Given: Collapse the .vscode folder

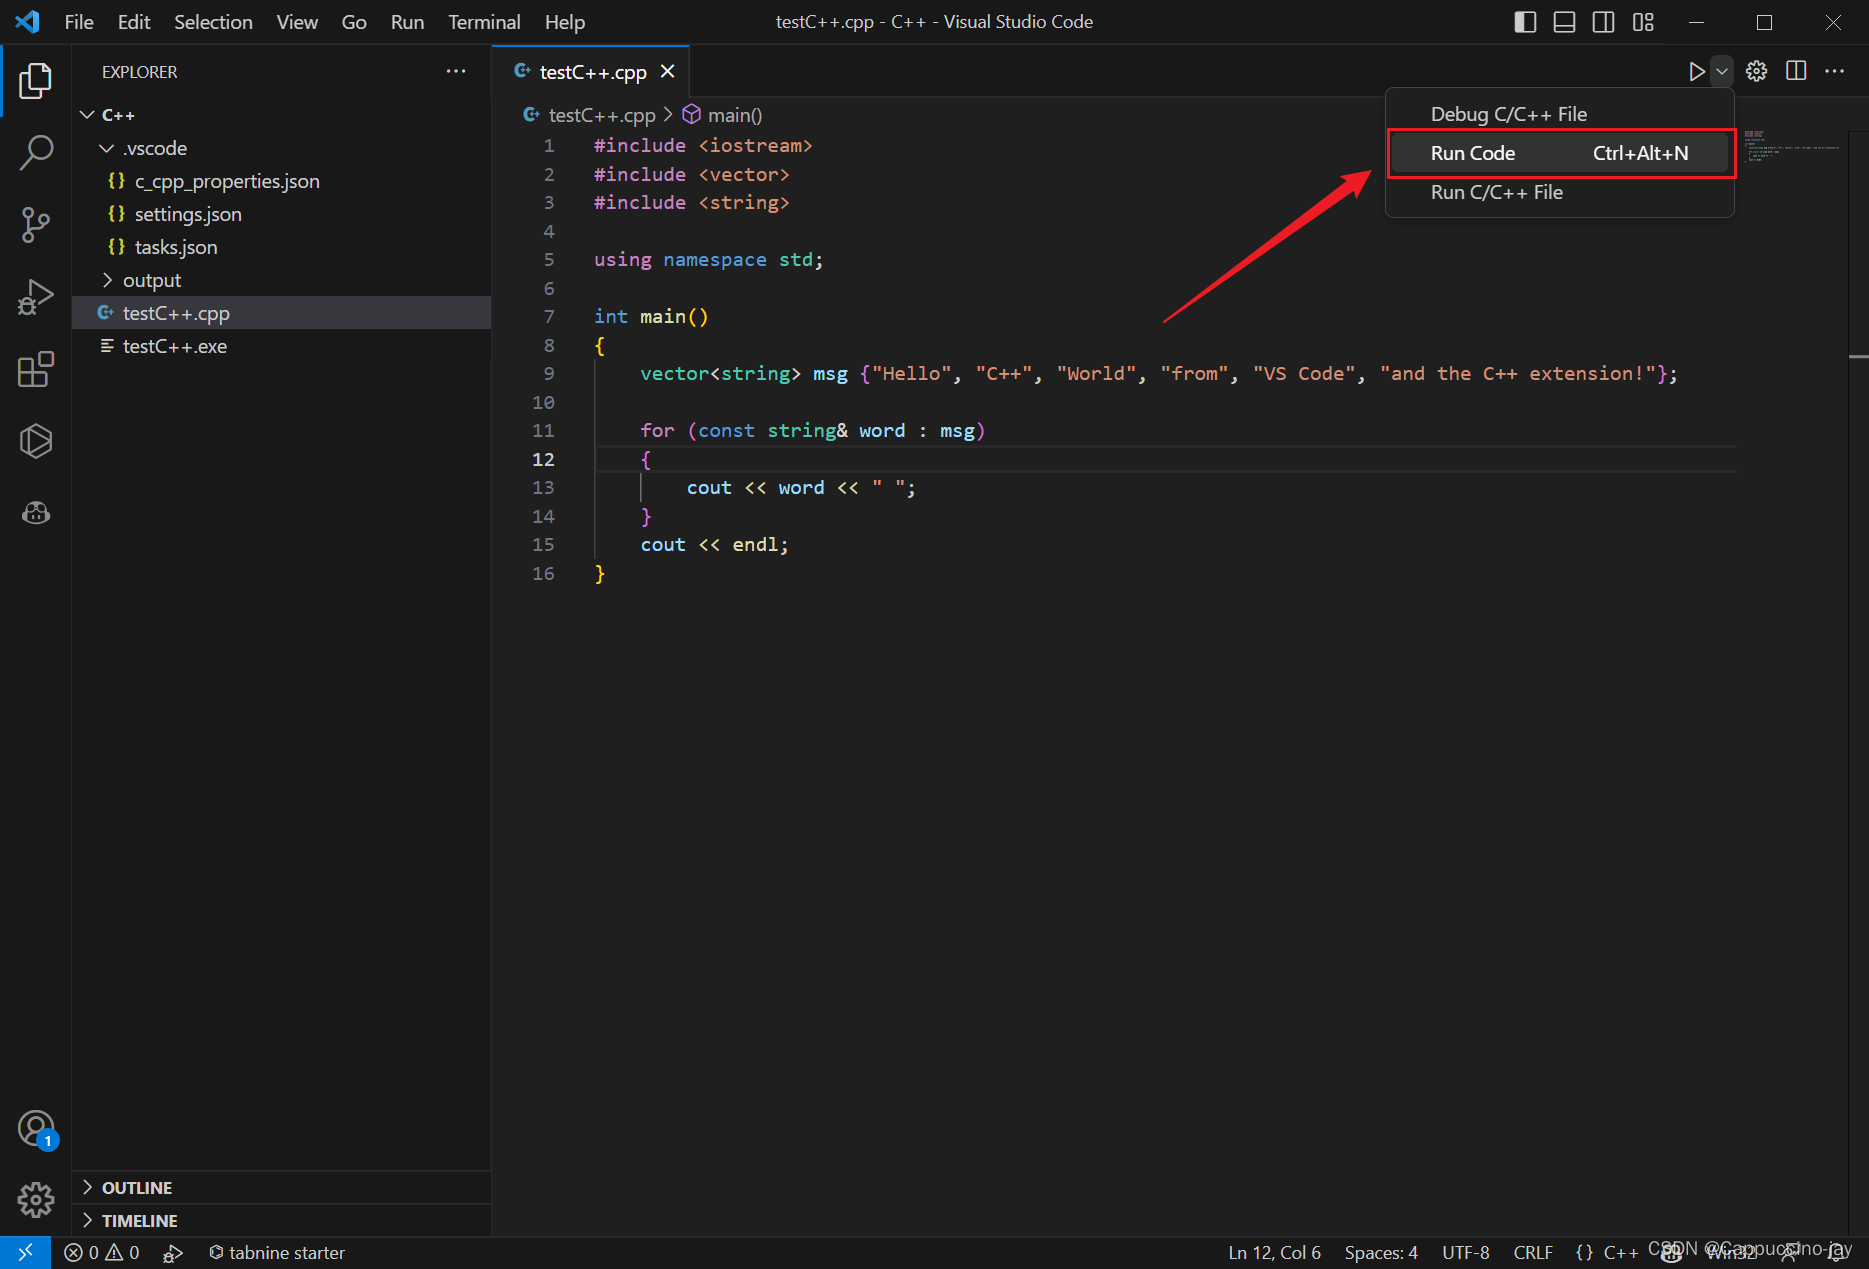Looking at the screenshot, I should 281,148.
